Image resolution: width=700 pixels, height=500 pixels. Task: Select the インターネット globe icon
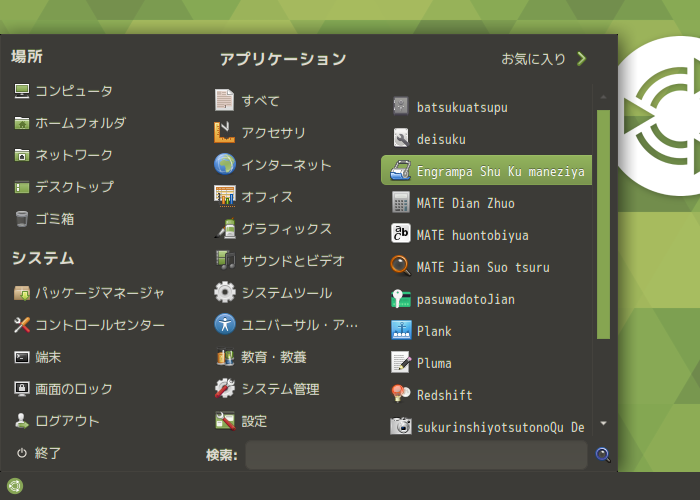point(225,164)
